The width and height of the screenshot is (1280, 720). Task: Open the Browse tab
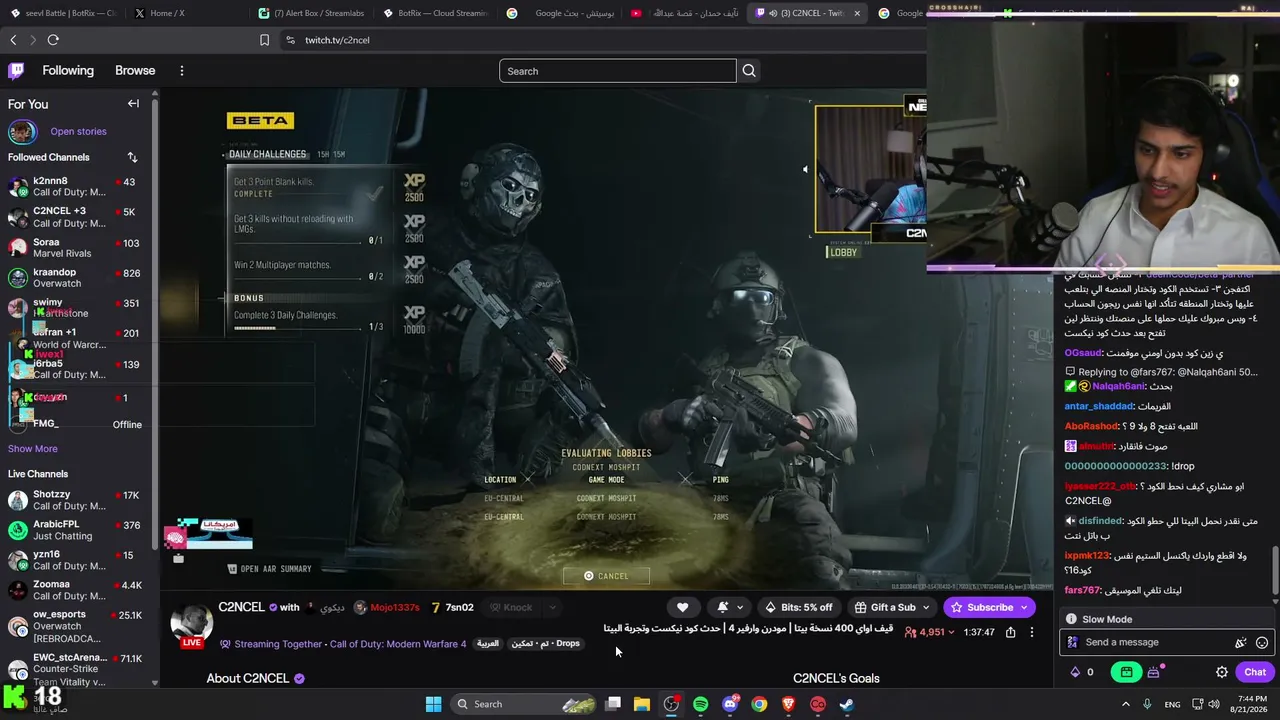pyautogui.click(x=135, y=71)
